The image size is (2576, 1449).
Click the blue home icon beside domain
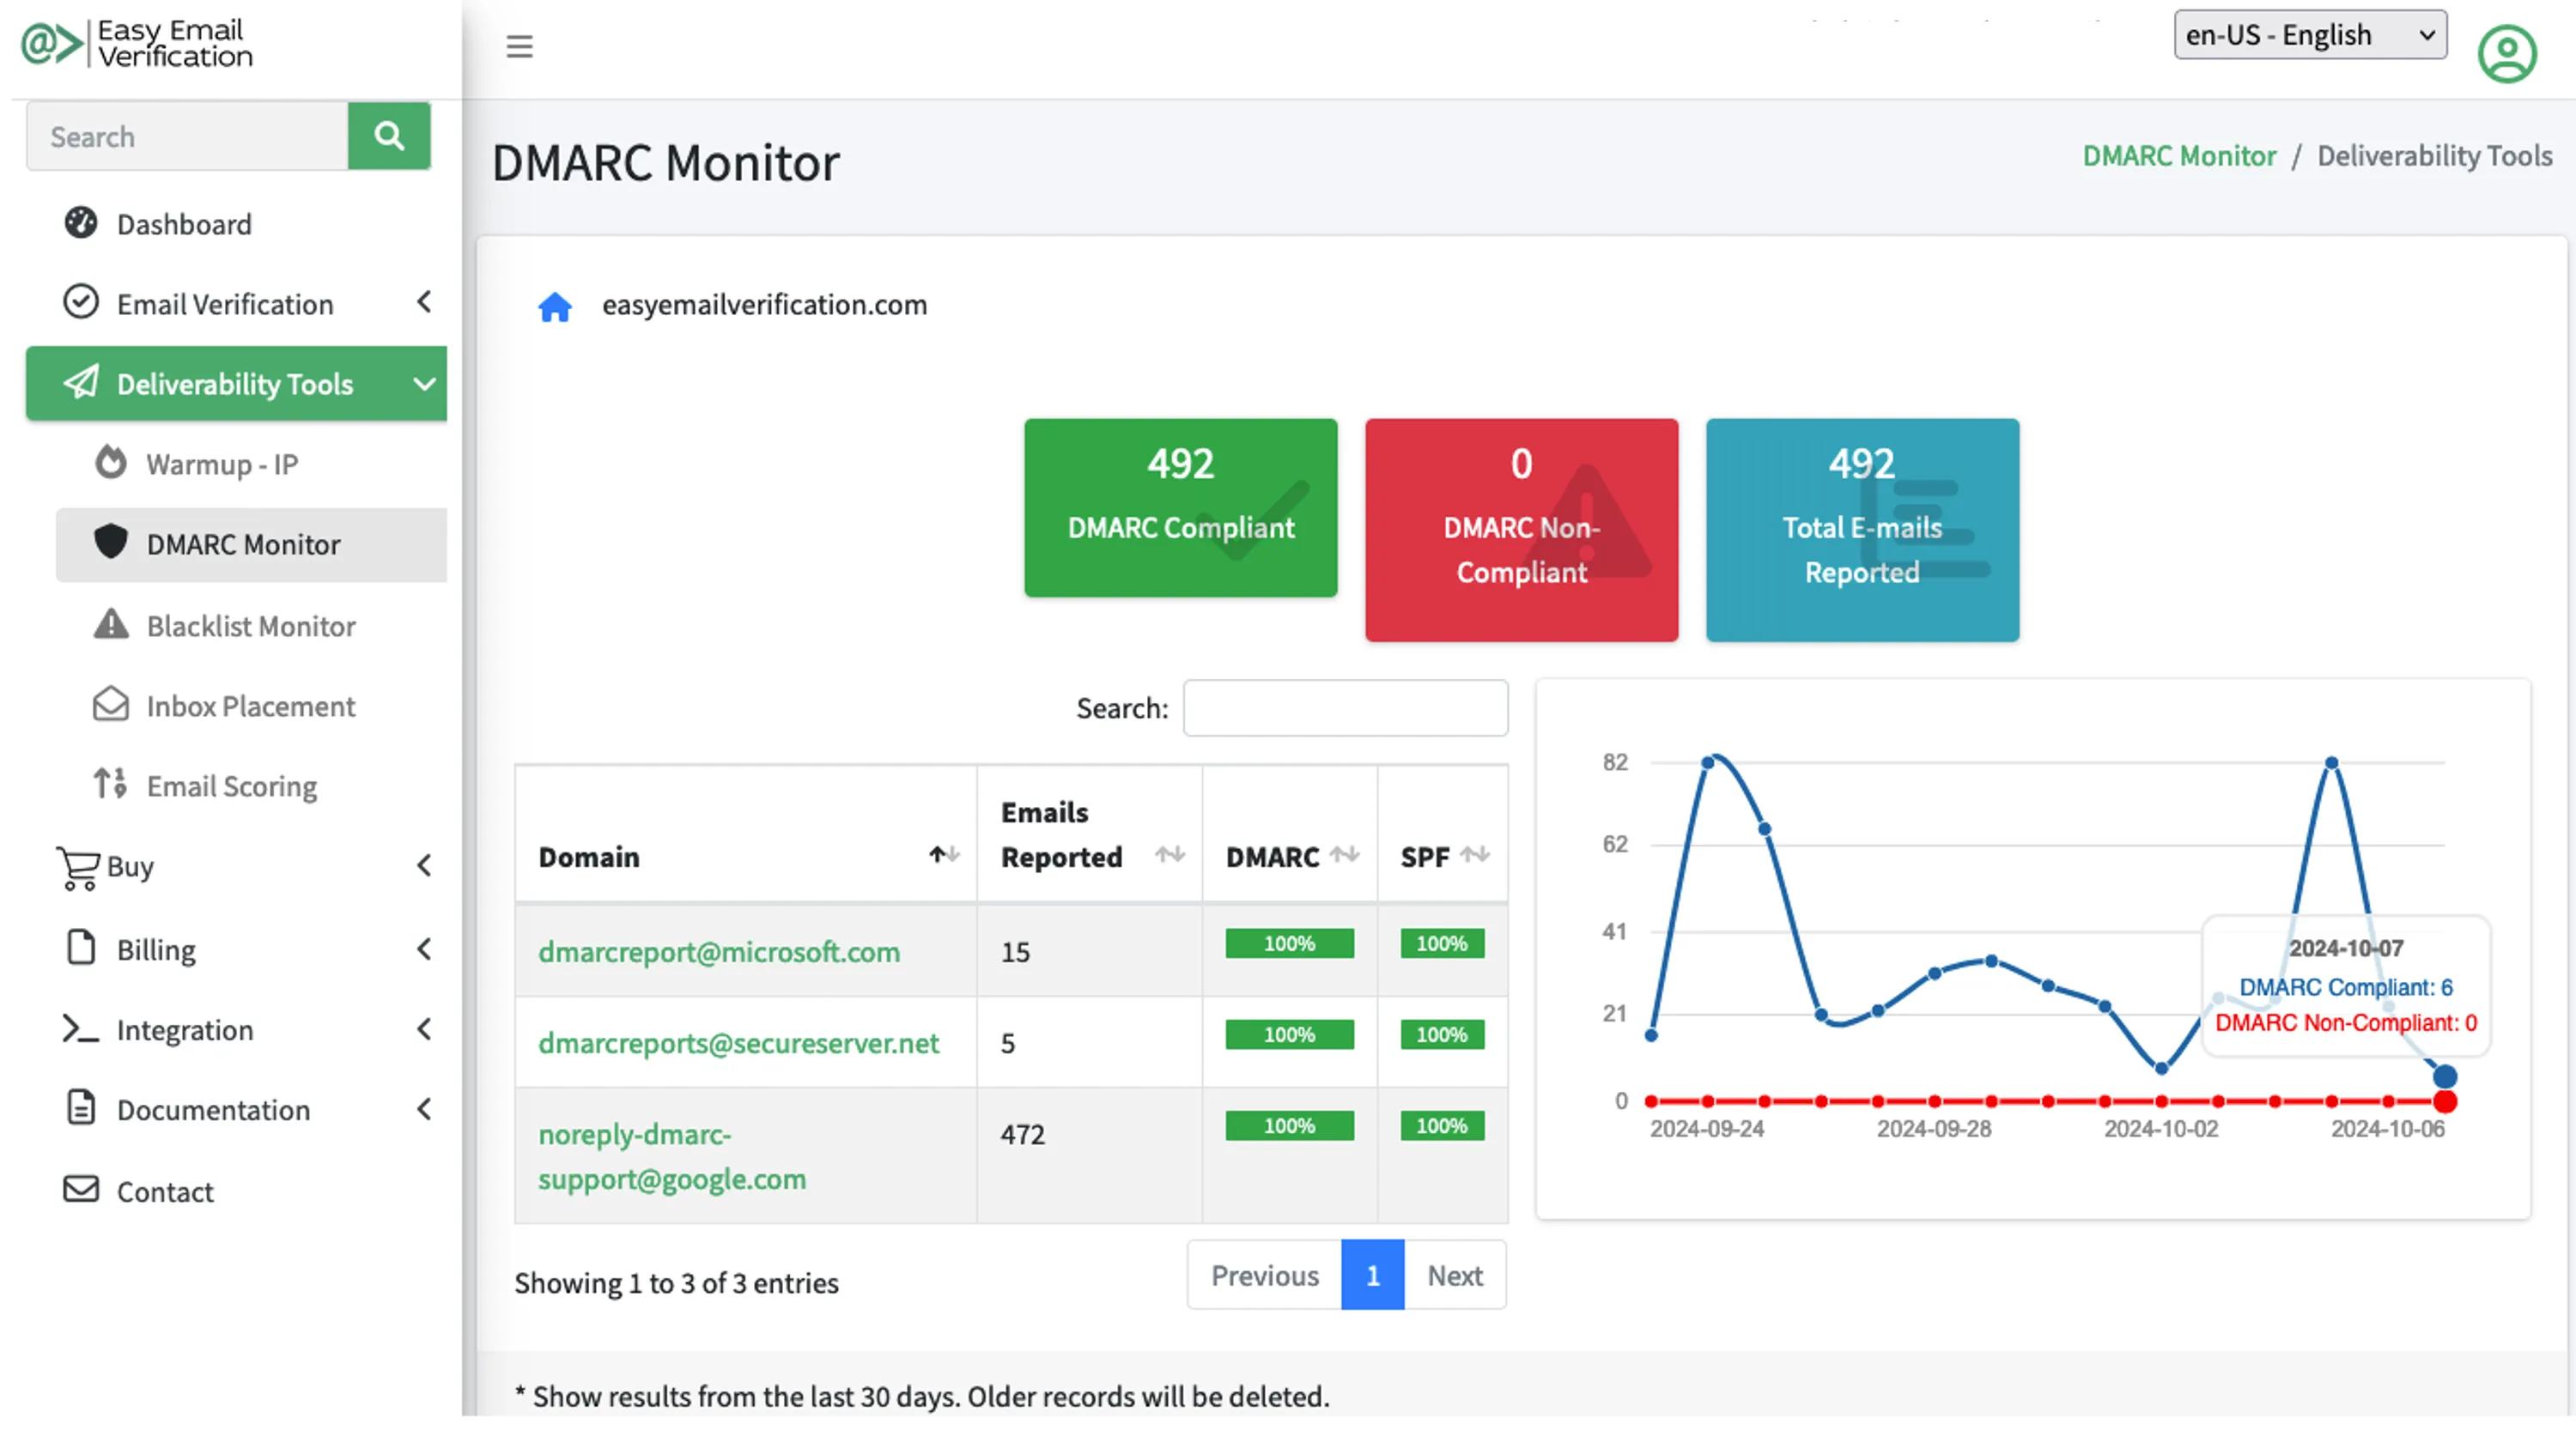click(x=555, y=306)
